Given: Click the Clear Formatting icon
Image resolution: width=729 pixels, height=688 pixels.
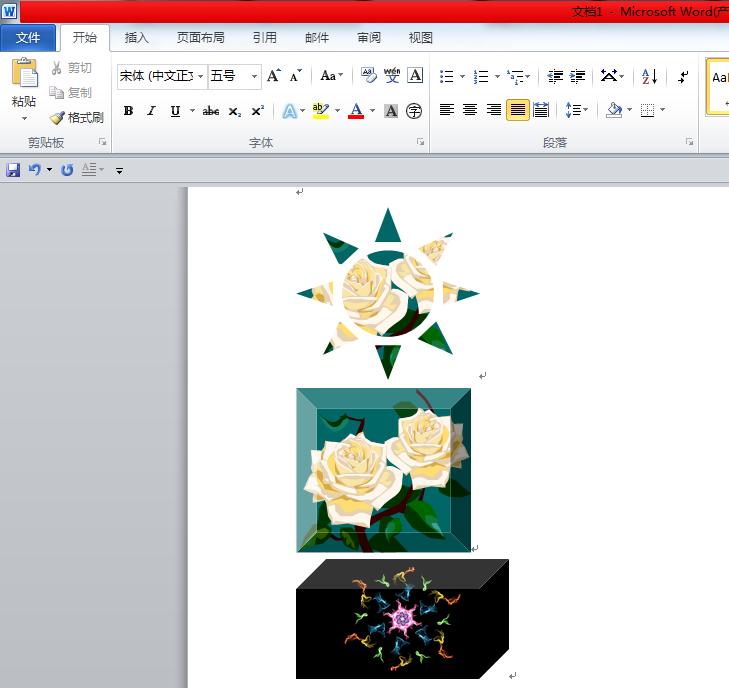Looking at the screenshot, I should (x=369, y=75).
